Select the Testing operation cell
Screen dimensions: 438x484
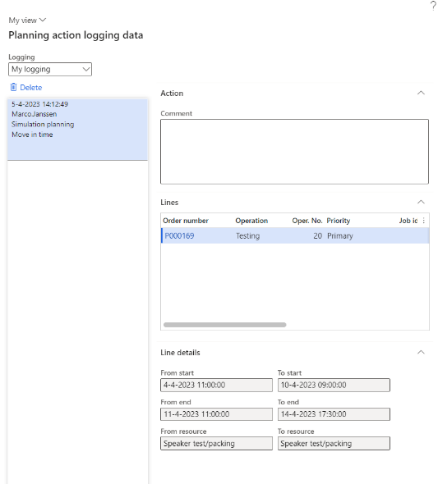[x=248, y=236]
